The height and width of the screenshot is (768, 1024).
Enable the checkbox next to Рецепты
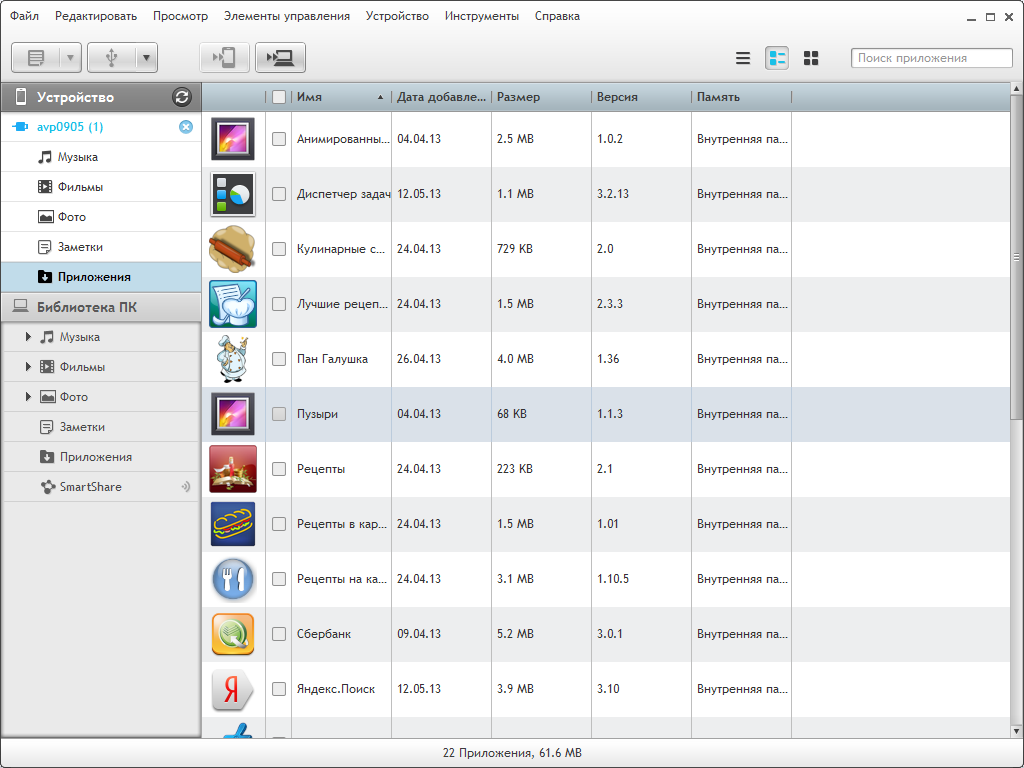click(x=279, y=469)
